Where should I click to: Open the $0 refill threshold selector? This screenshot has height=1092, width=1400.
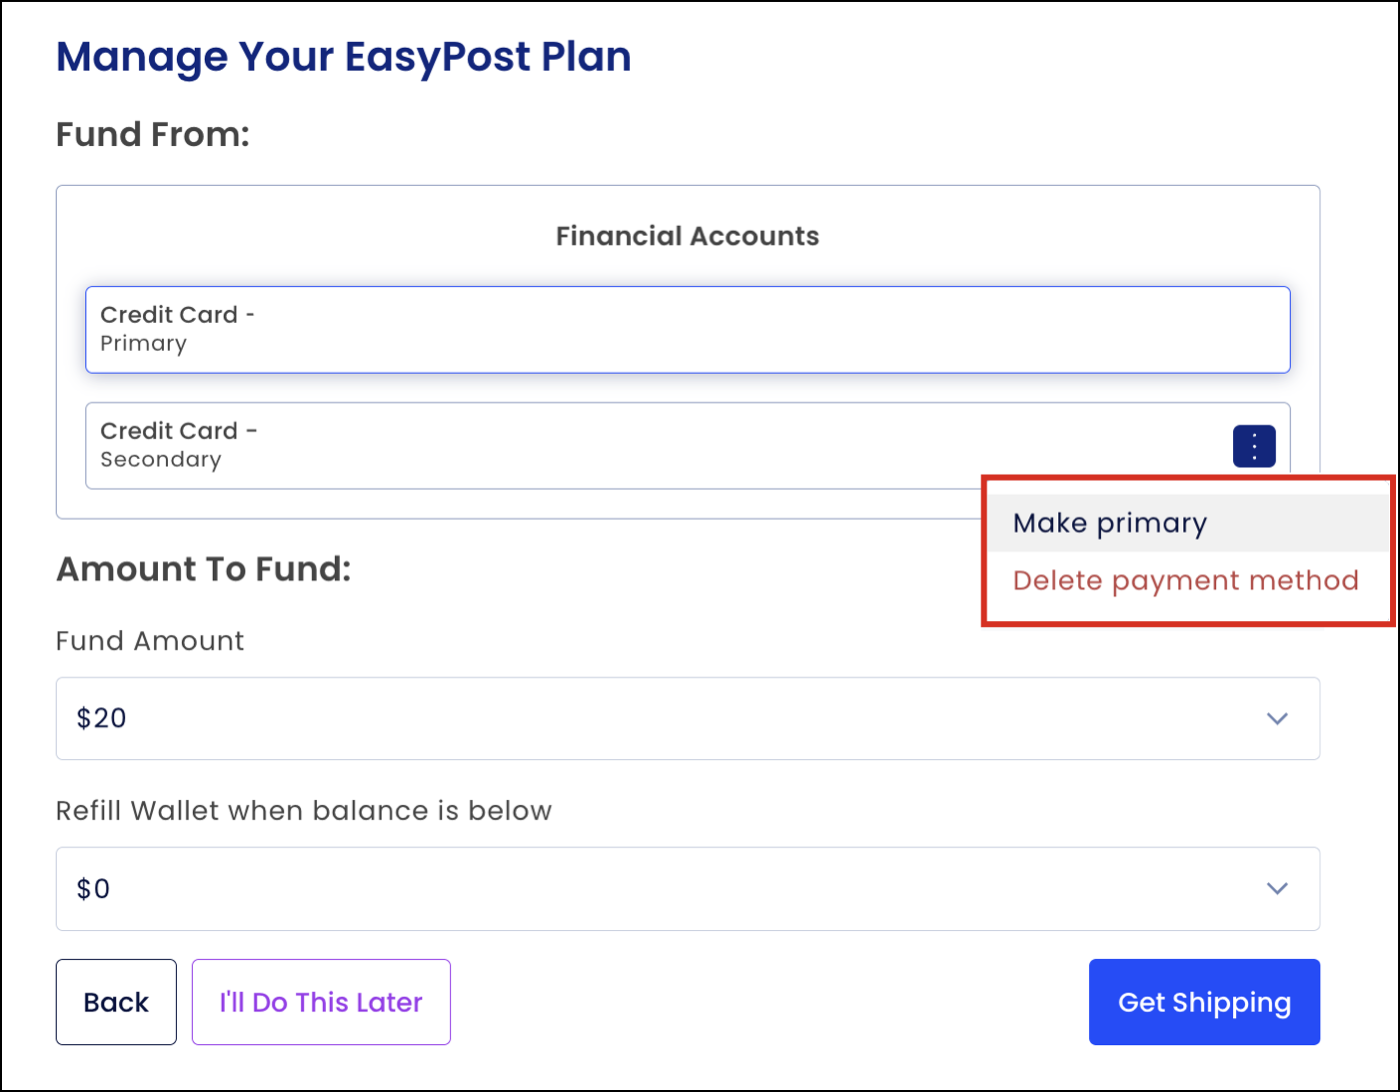point(688,888)
